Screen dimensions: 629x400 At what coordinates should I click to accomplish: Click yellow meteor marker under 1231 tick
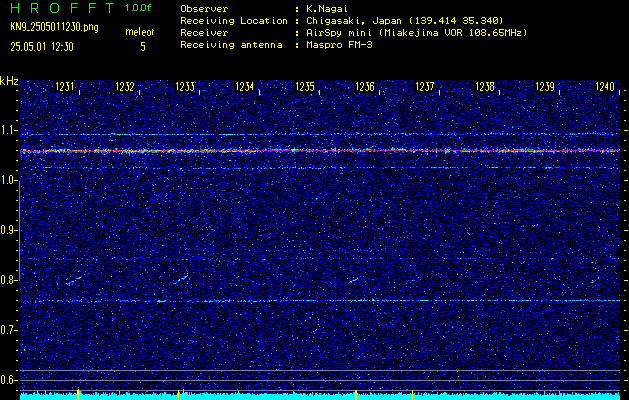78,394
